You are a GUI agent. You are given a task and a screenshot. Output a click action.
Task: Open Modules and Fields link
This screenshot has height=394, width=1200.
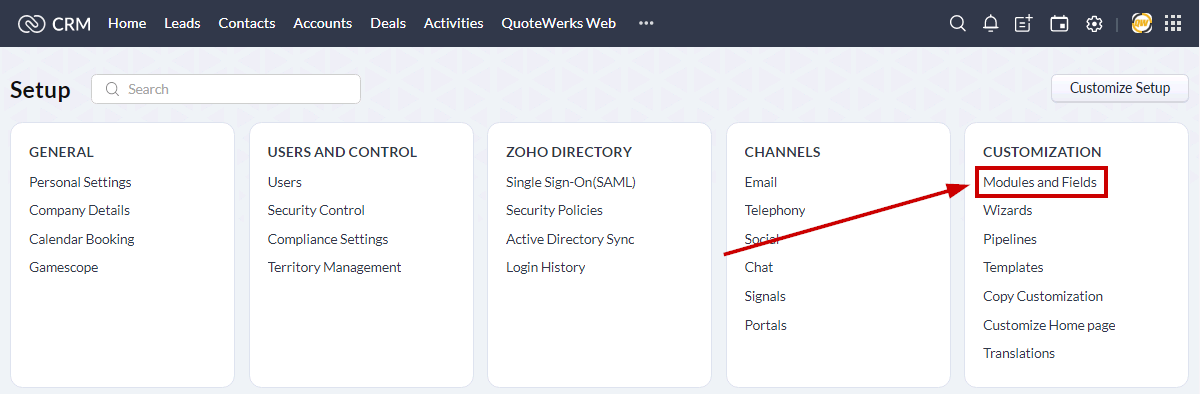[1040, 182]
